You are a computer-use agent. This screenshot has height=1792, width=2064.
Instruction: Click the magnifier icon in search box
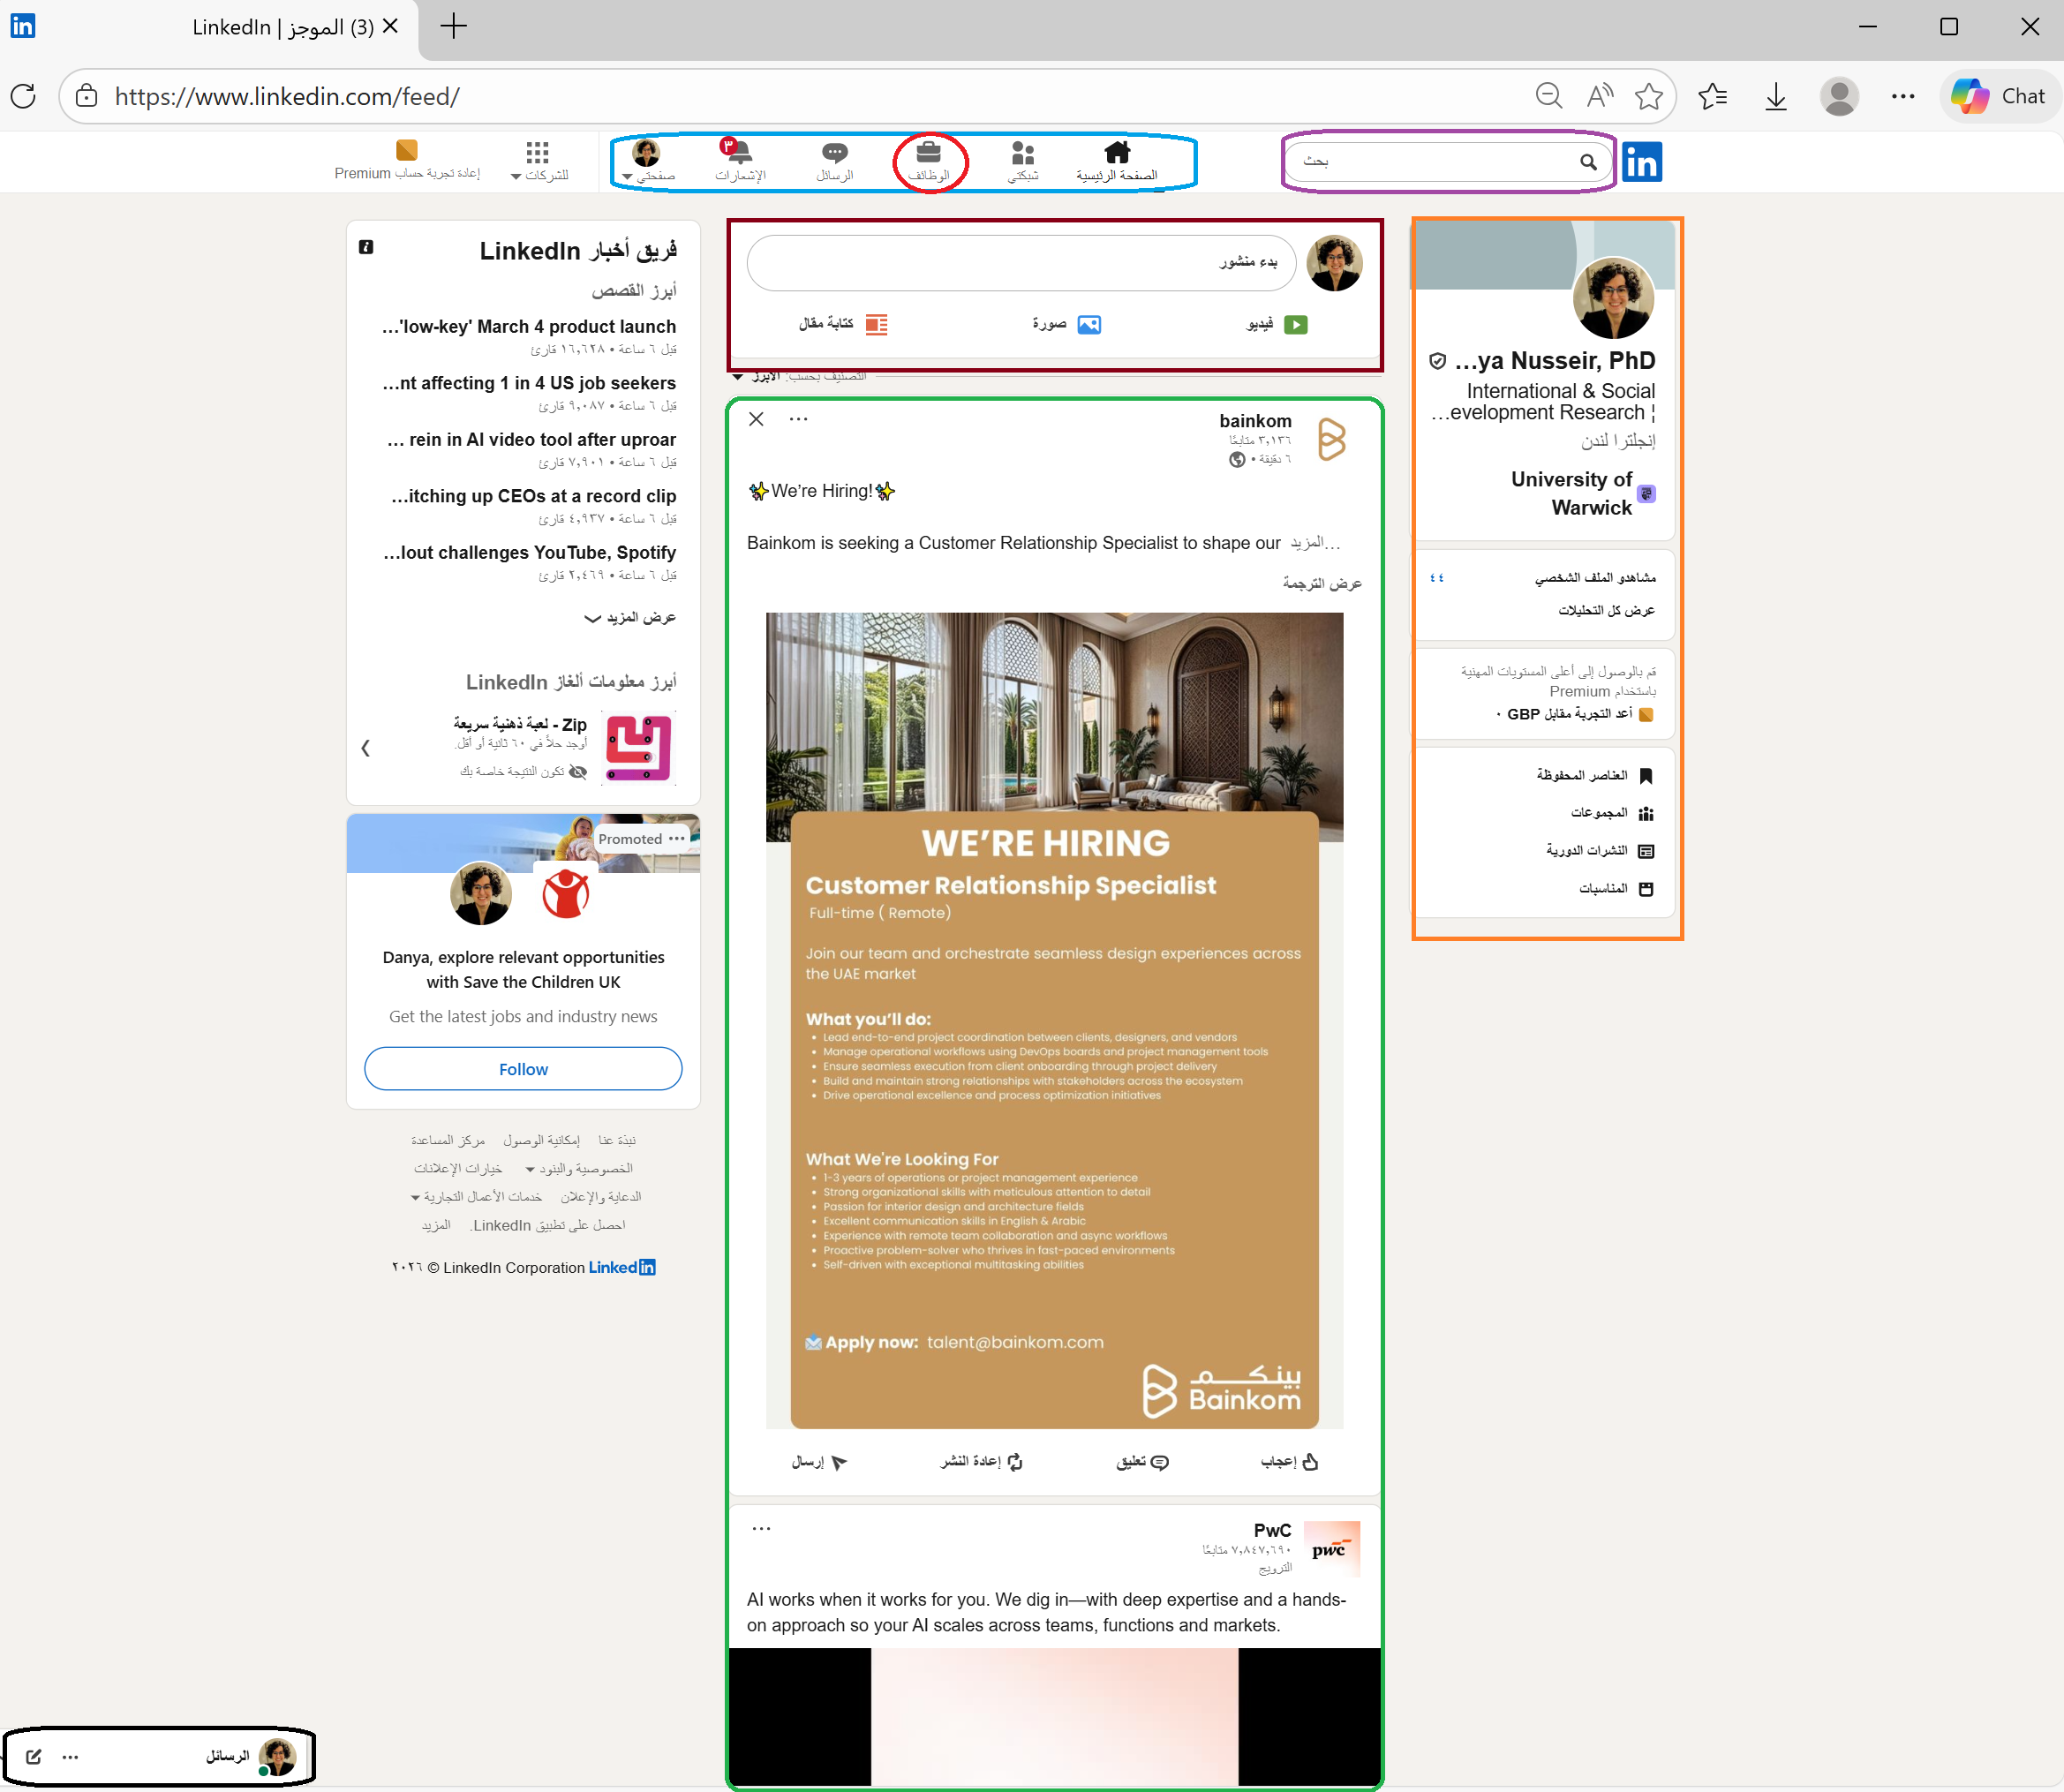(x=1588, y=161)
